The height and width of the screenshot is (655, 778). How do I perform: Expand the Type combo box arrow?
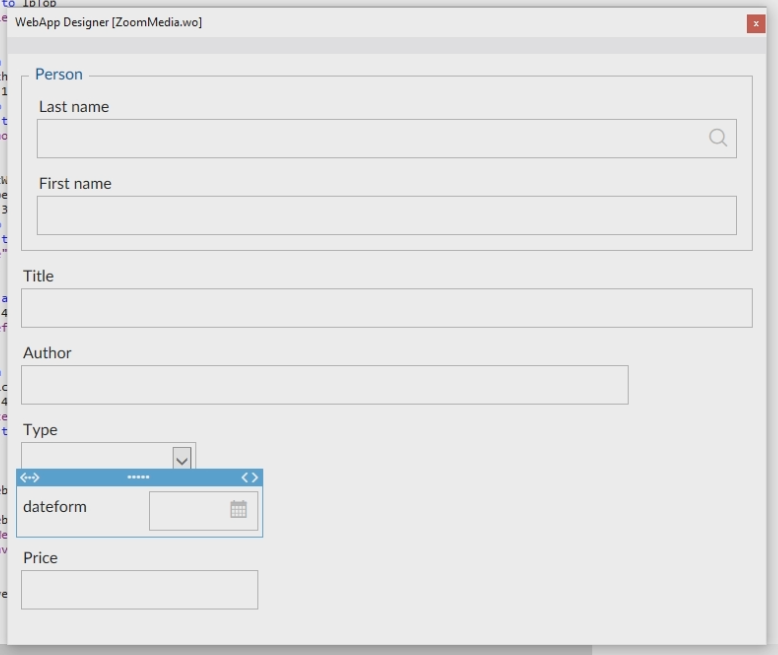click(182, 459)
